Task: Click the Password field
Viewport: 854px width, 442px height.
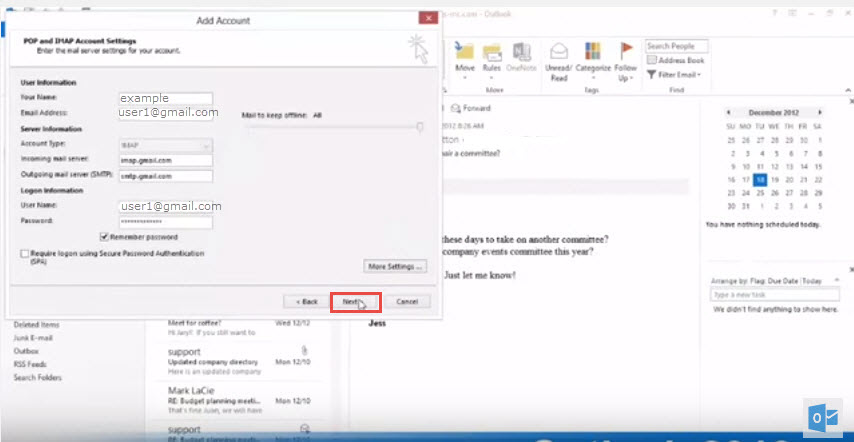Action: (166, 223)
